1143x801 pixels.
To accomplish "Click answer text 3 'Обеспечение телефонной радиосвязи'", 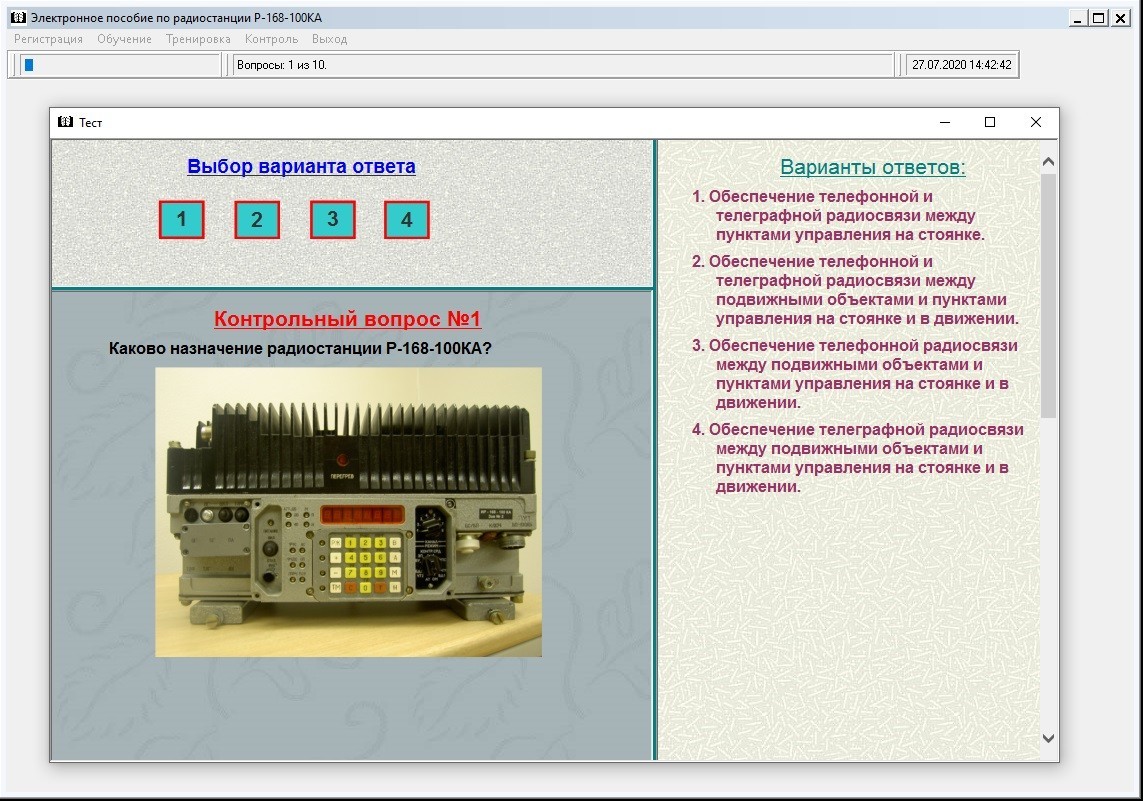I will pos(854,374).
